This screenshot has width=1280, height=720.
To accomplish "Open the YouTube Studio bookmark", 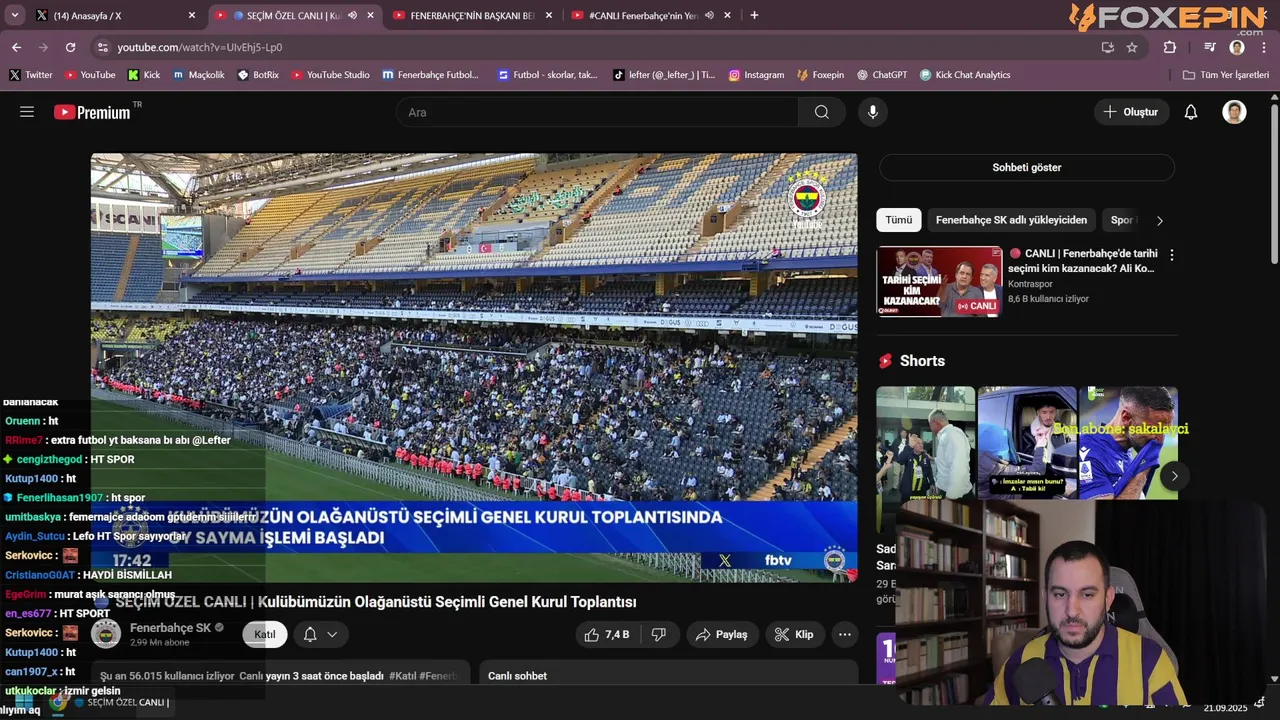I will 330,75.
